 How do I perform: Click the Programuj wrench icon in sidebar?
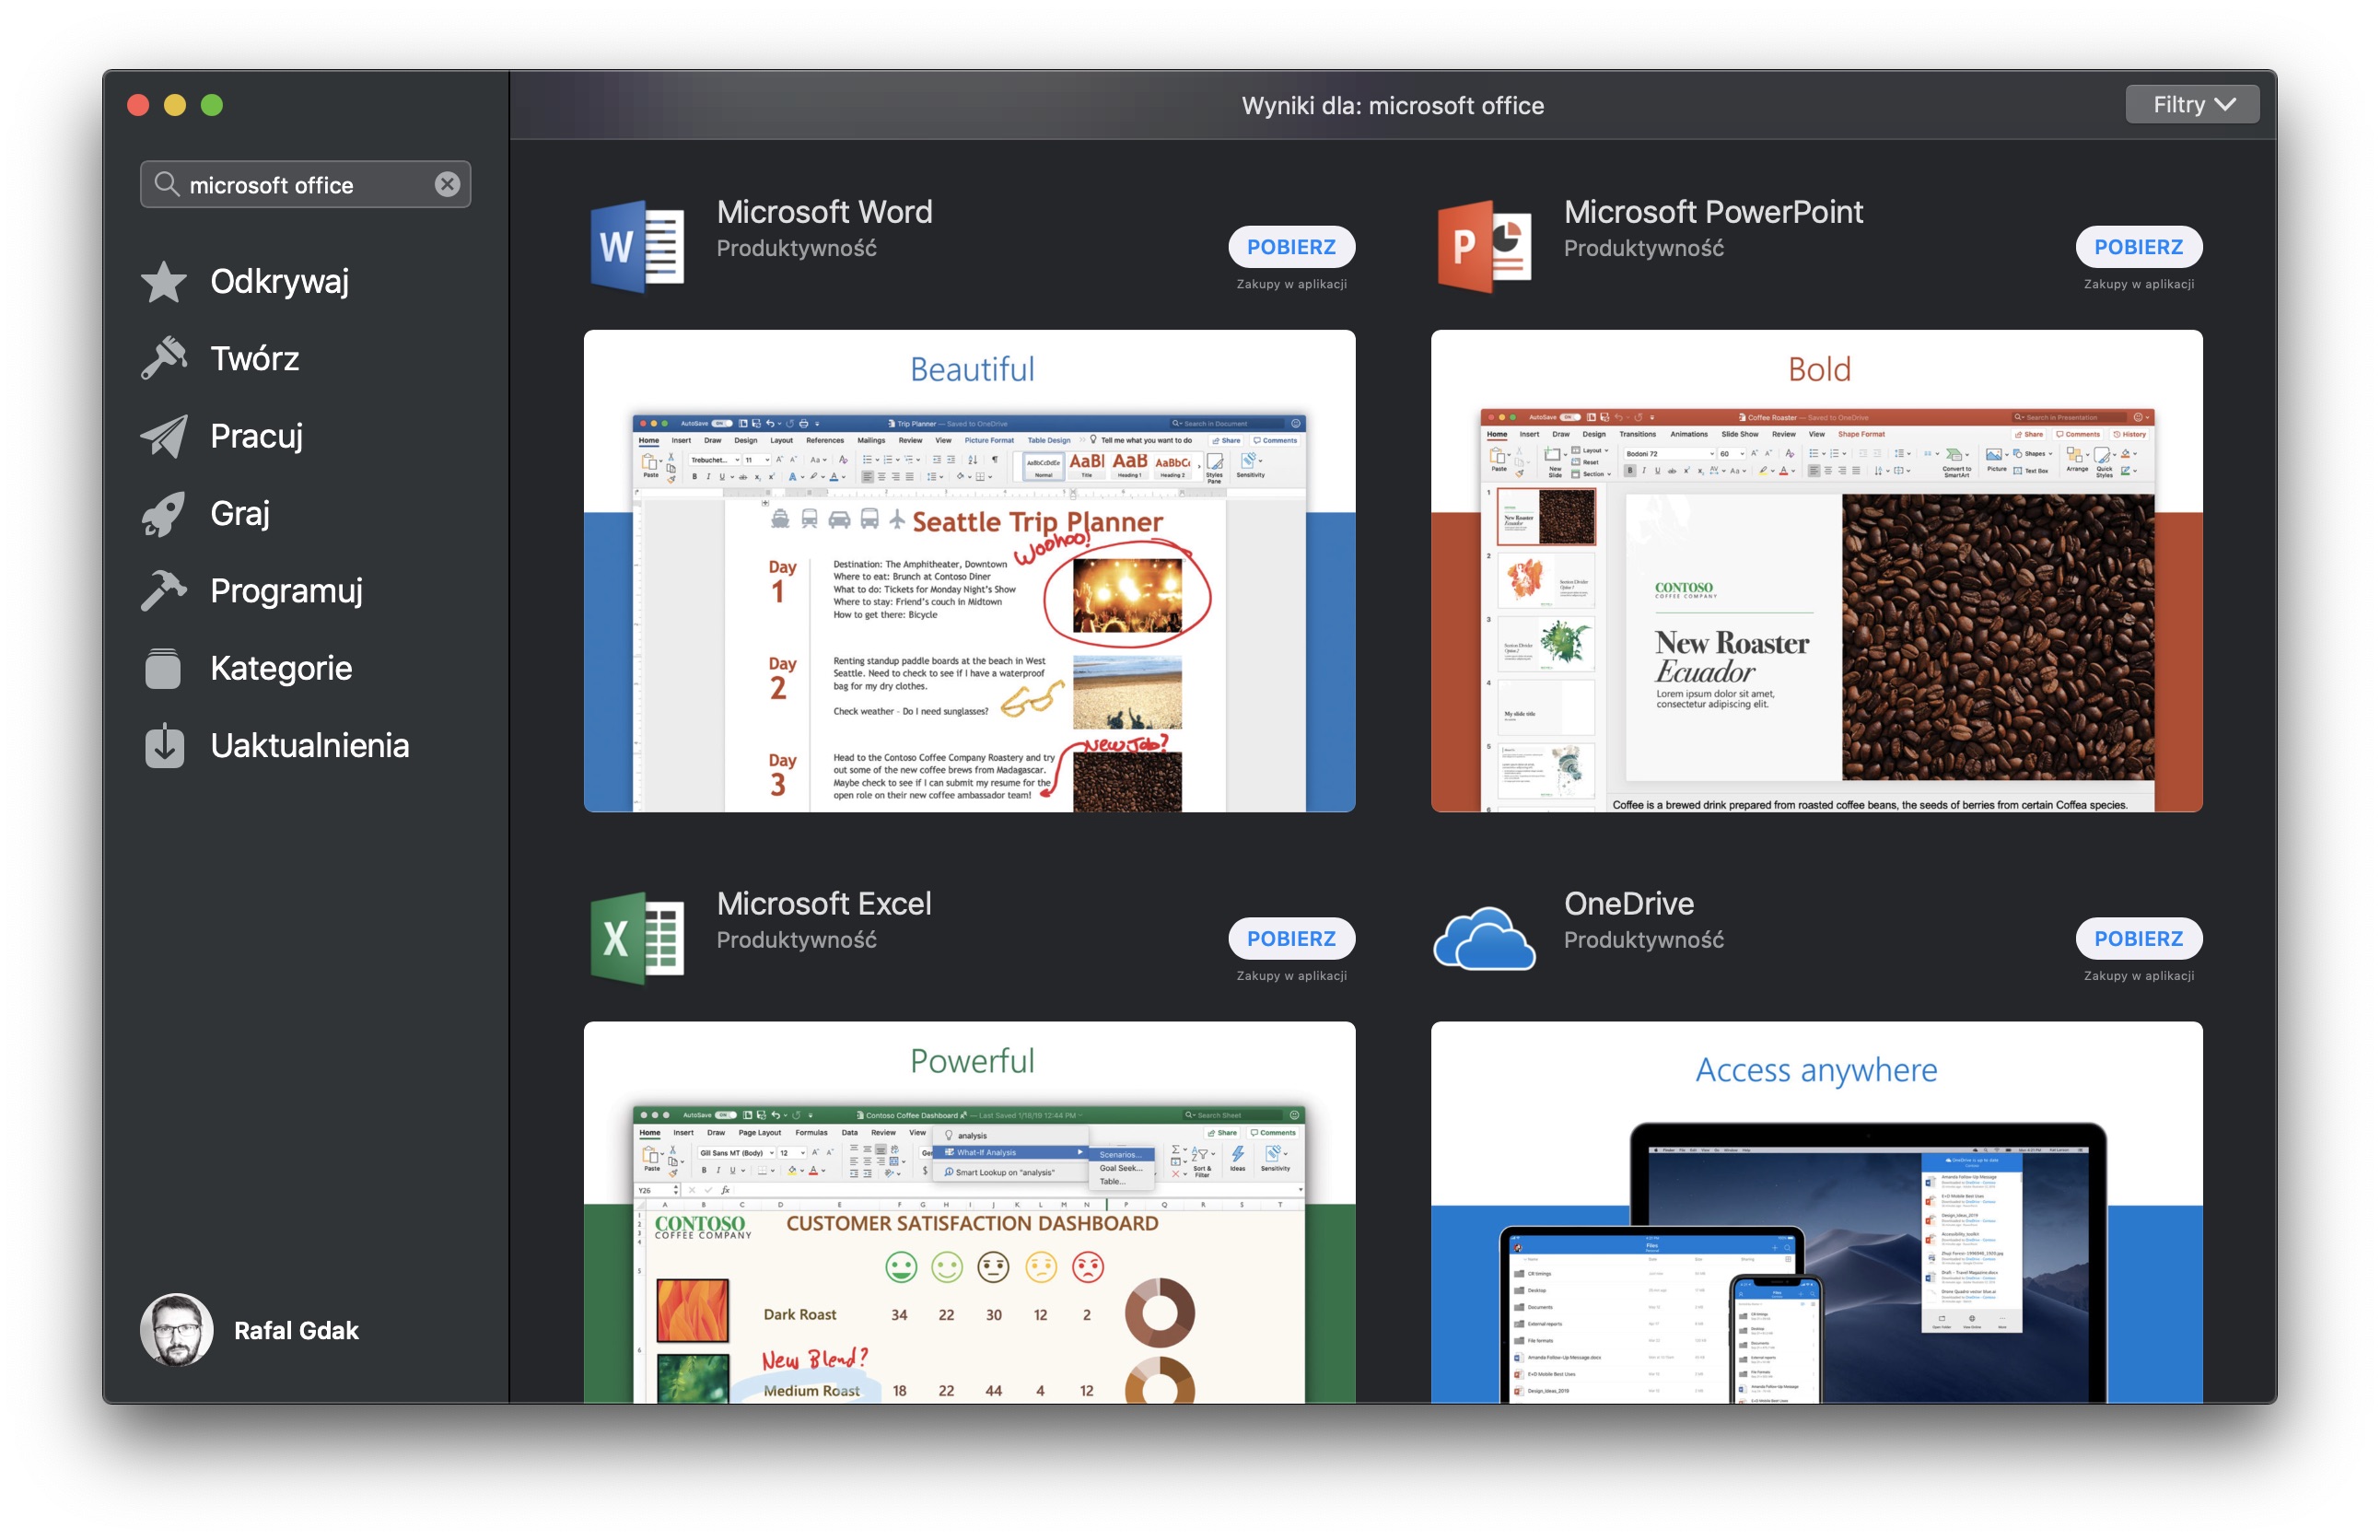pyautogui.click(x=171, y=589)
